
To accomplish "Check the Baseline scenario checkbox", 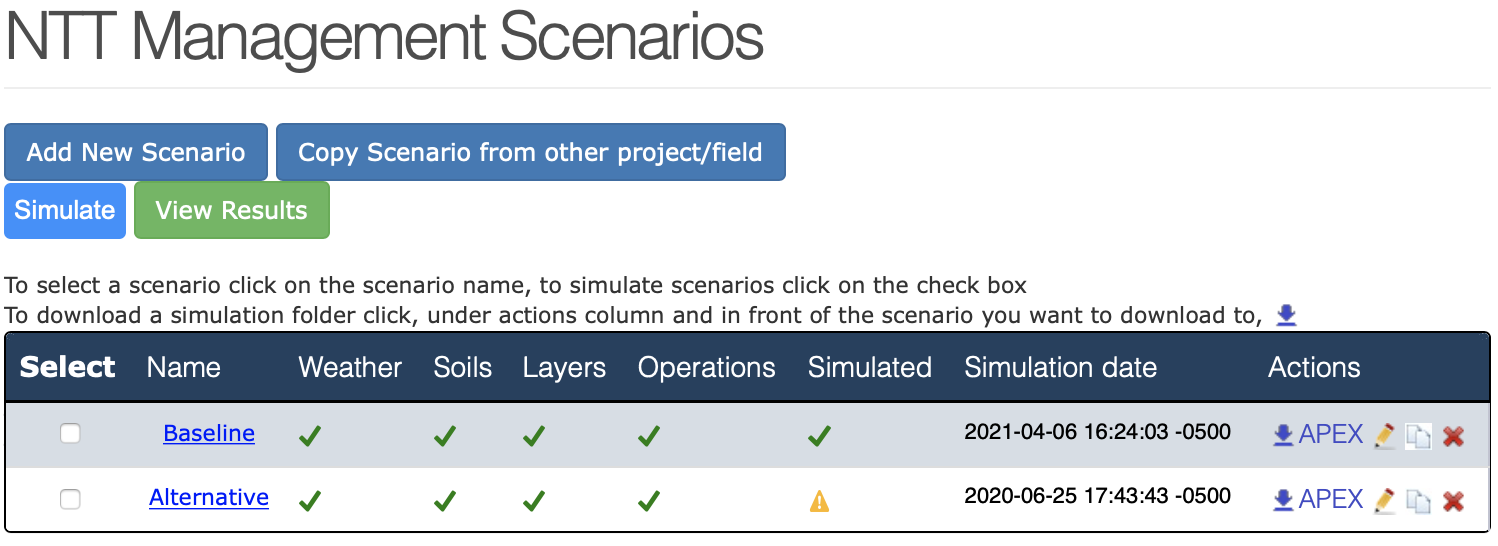I will (x=70, y=434).
